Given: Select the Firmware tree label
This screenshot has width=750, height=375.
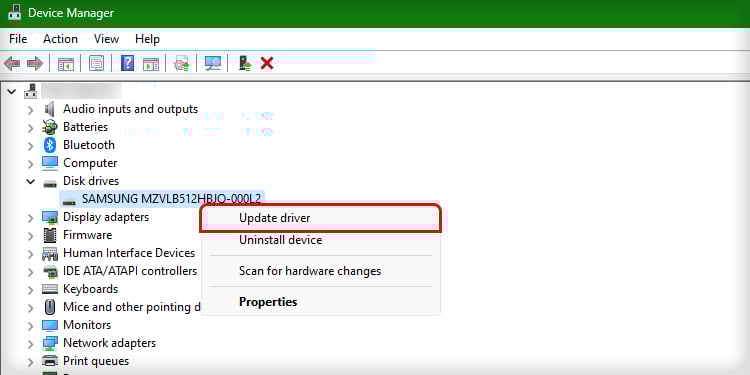Looking at the screenshot, I should coord(88,235).
